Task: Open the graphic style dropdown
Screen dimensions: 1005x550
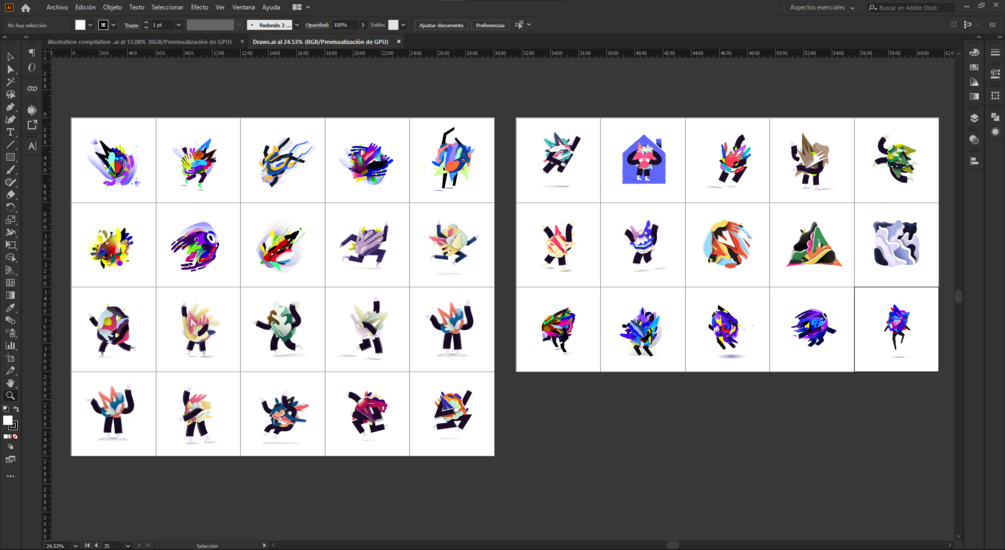Action: click(403, 25)
